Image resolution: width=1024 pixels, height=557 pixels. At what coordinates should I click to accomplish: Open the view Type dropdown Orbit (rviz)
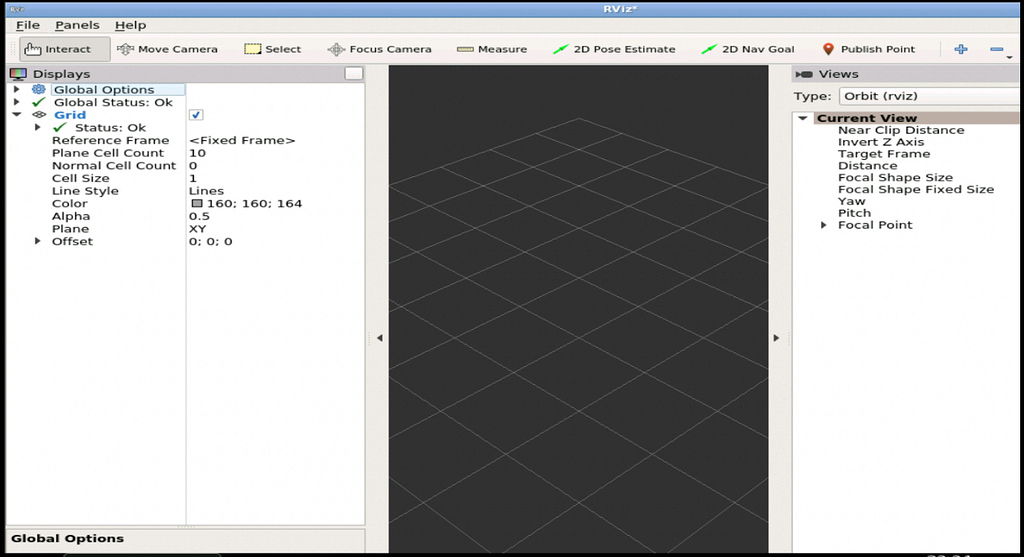(930, 96)
